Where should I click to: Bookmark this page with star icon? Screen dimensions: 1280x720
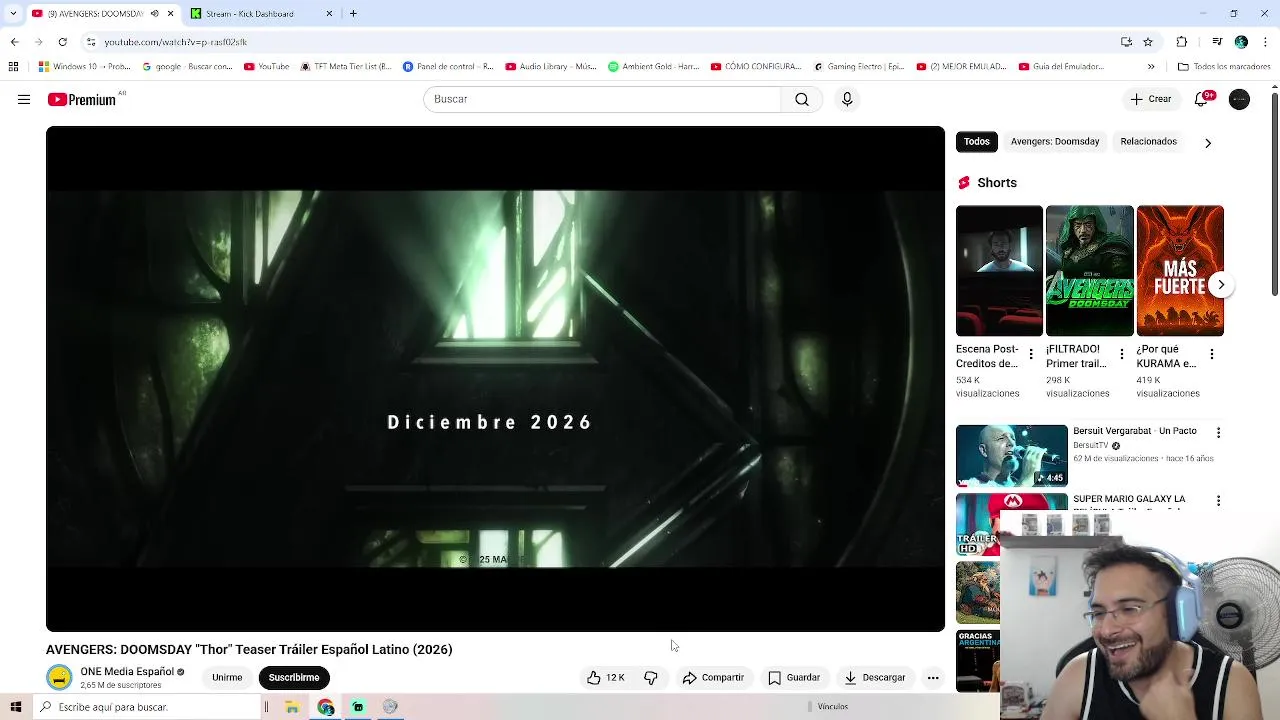(1148, 42)
